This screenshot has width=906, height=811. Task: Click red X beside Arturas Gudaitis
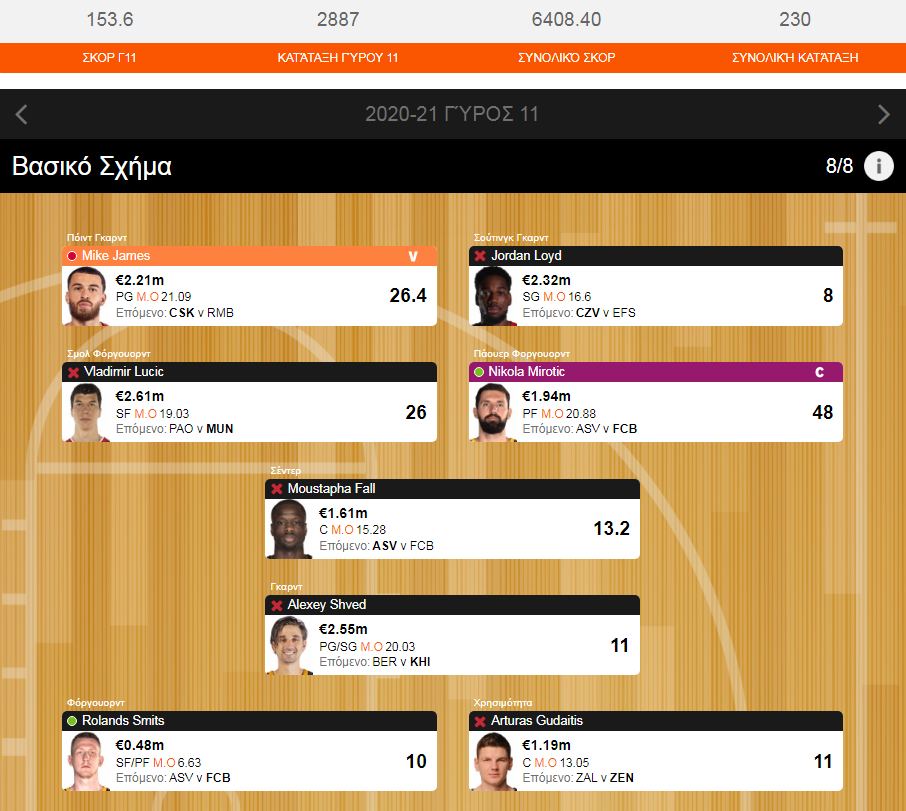coord(480,721)
